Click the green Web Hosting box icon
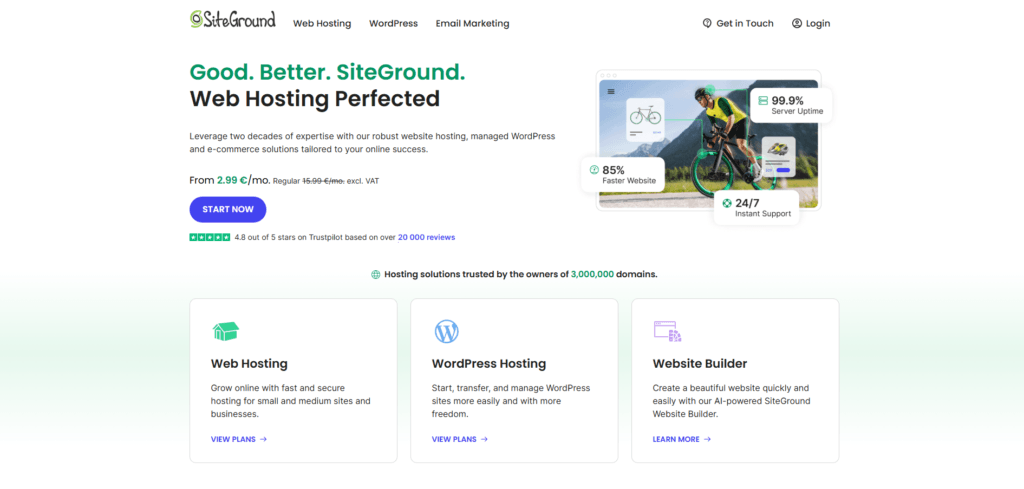 (226, 331)
